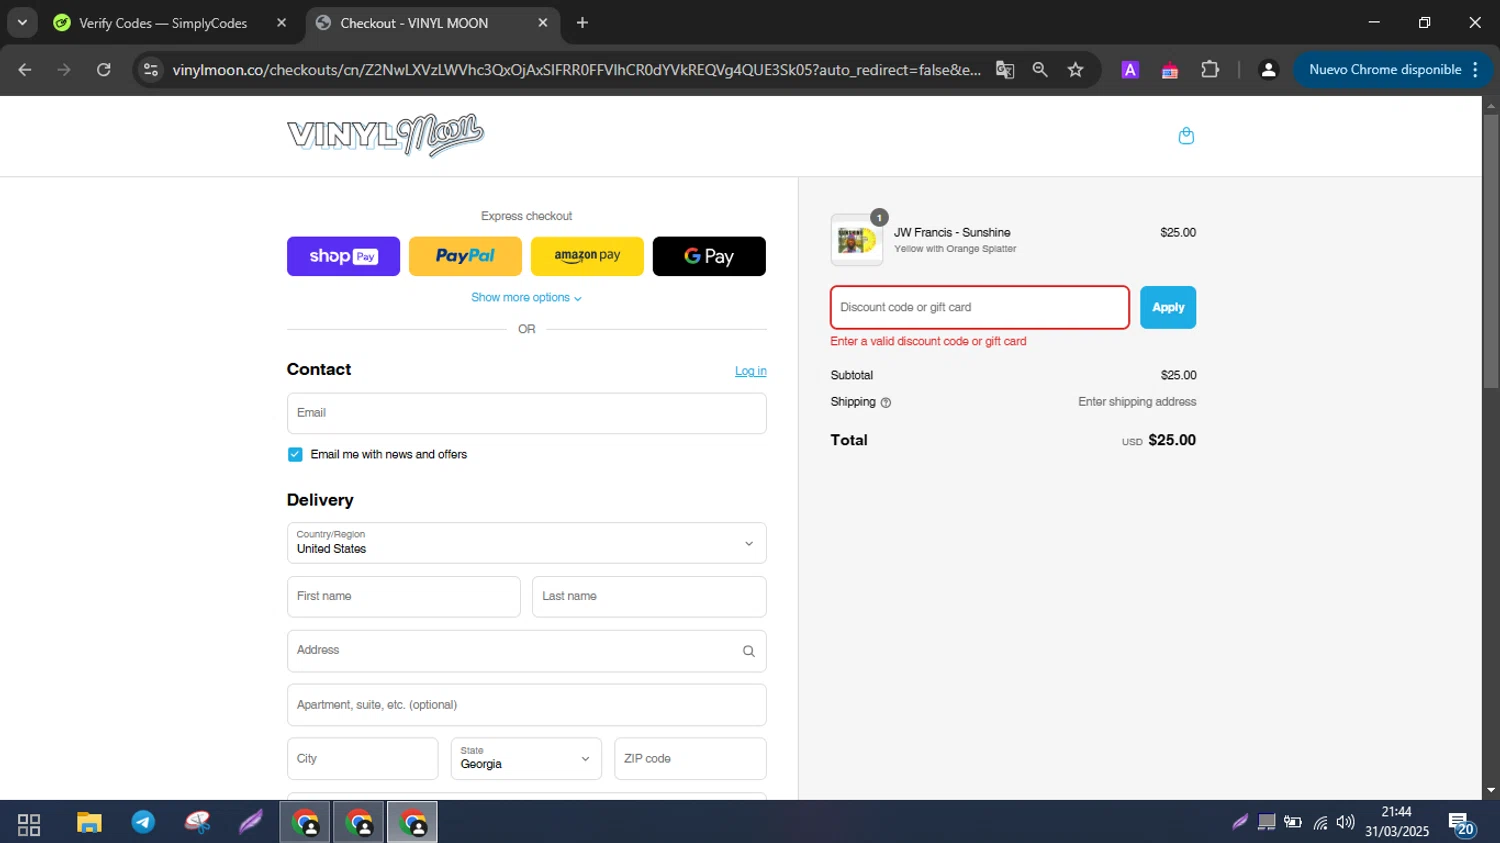Click the browser back arrow
The width and height of the screenshot is (1500, 843).
click(25, 70)
